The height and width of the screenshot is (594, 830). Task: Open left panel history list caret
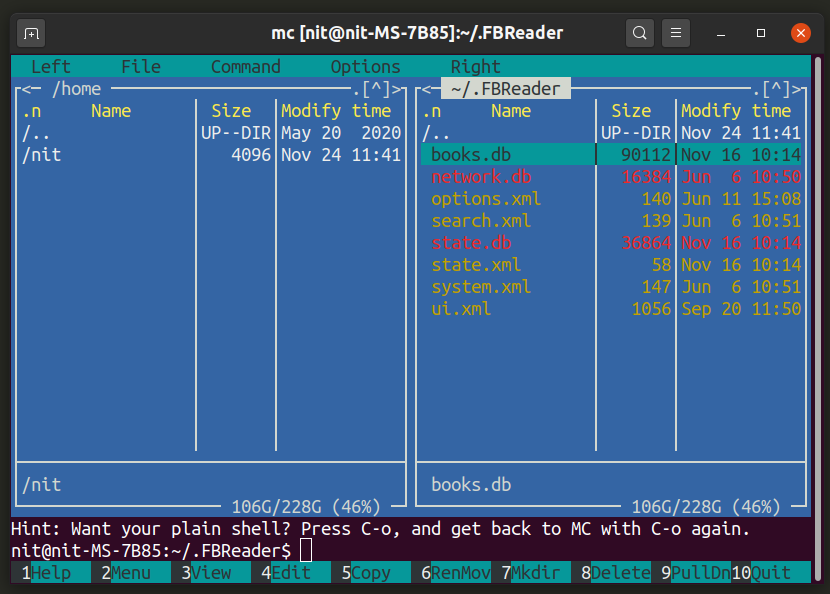coord(376,89)
